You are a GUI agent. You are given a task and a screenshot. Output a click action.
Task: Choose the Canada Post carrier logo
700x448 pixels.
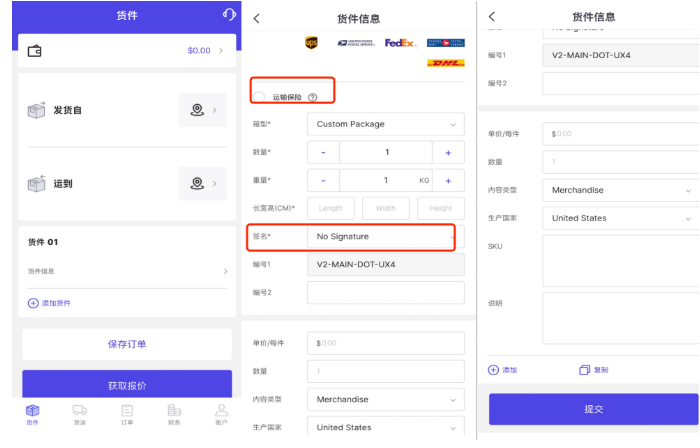click(x=446, y=43)
